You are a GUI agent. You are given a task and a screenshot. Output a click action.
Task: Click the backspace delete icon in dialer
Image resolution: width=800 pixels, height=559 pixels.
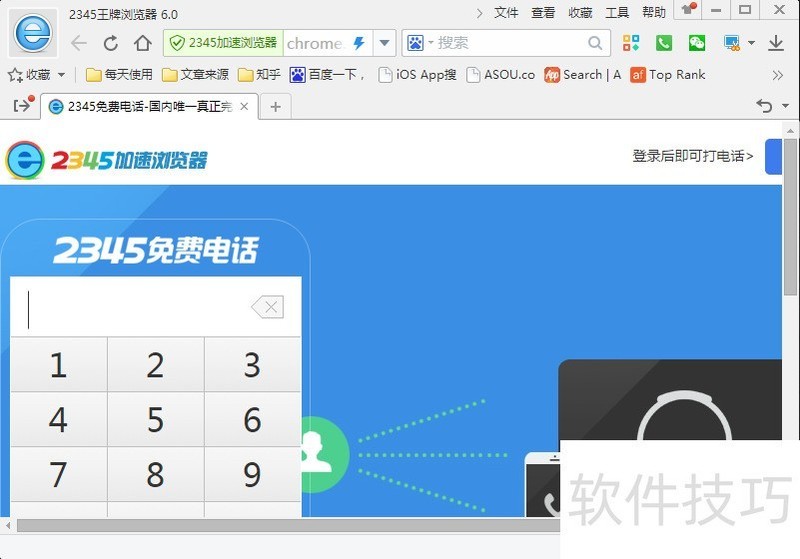[268, 307]
